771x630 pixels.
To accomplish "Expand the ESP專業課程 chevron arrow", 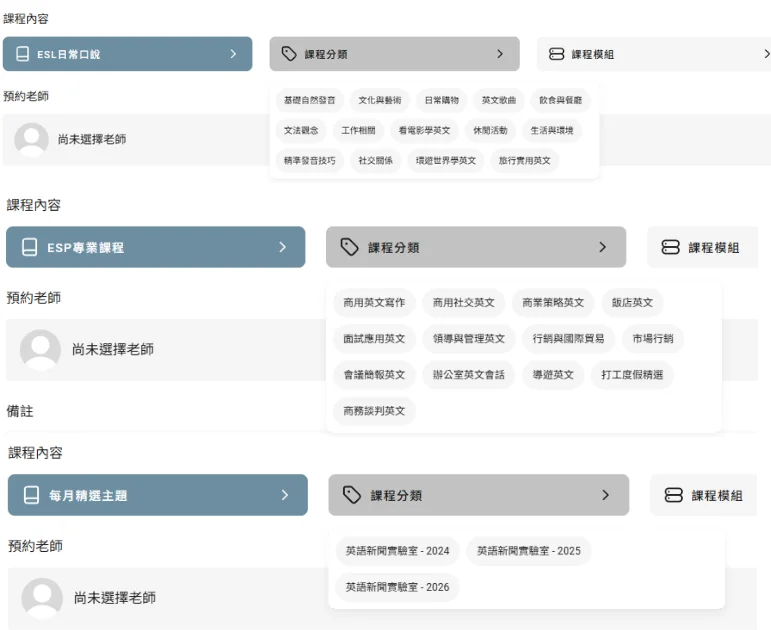I will 283,247.
